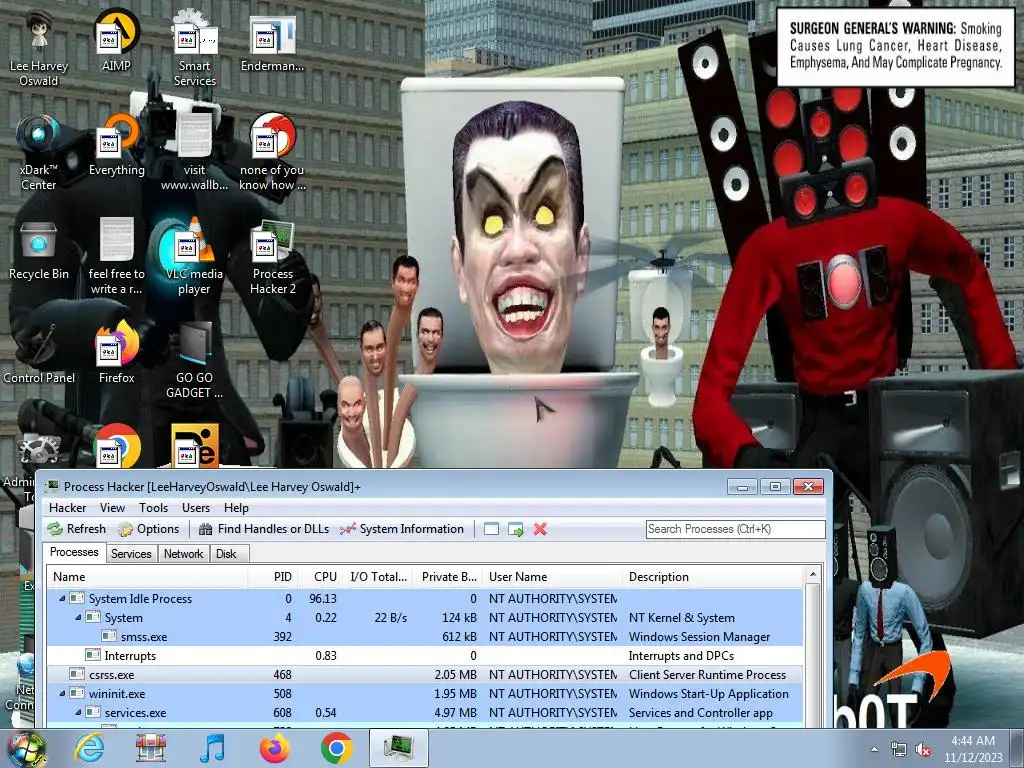
Task: Select the wininit.exe process row
Action: (426, 694)
